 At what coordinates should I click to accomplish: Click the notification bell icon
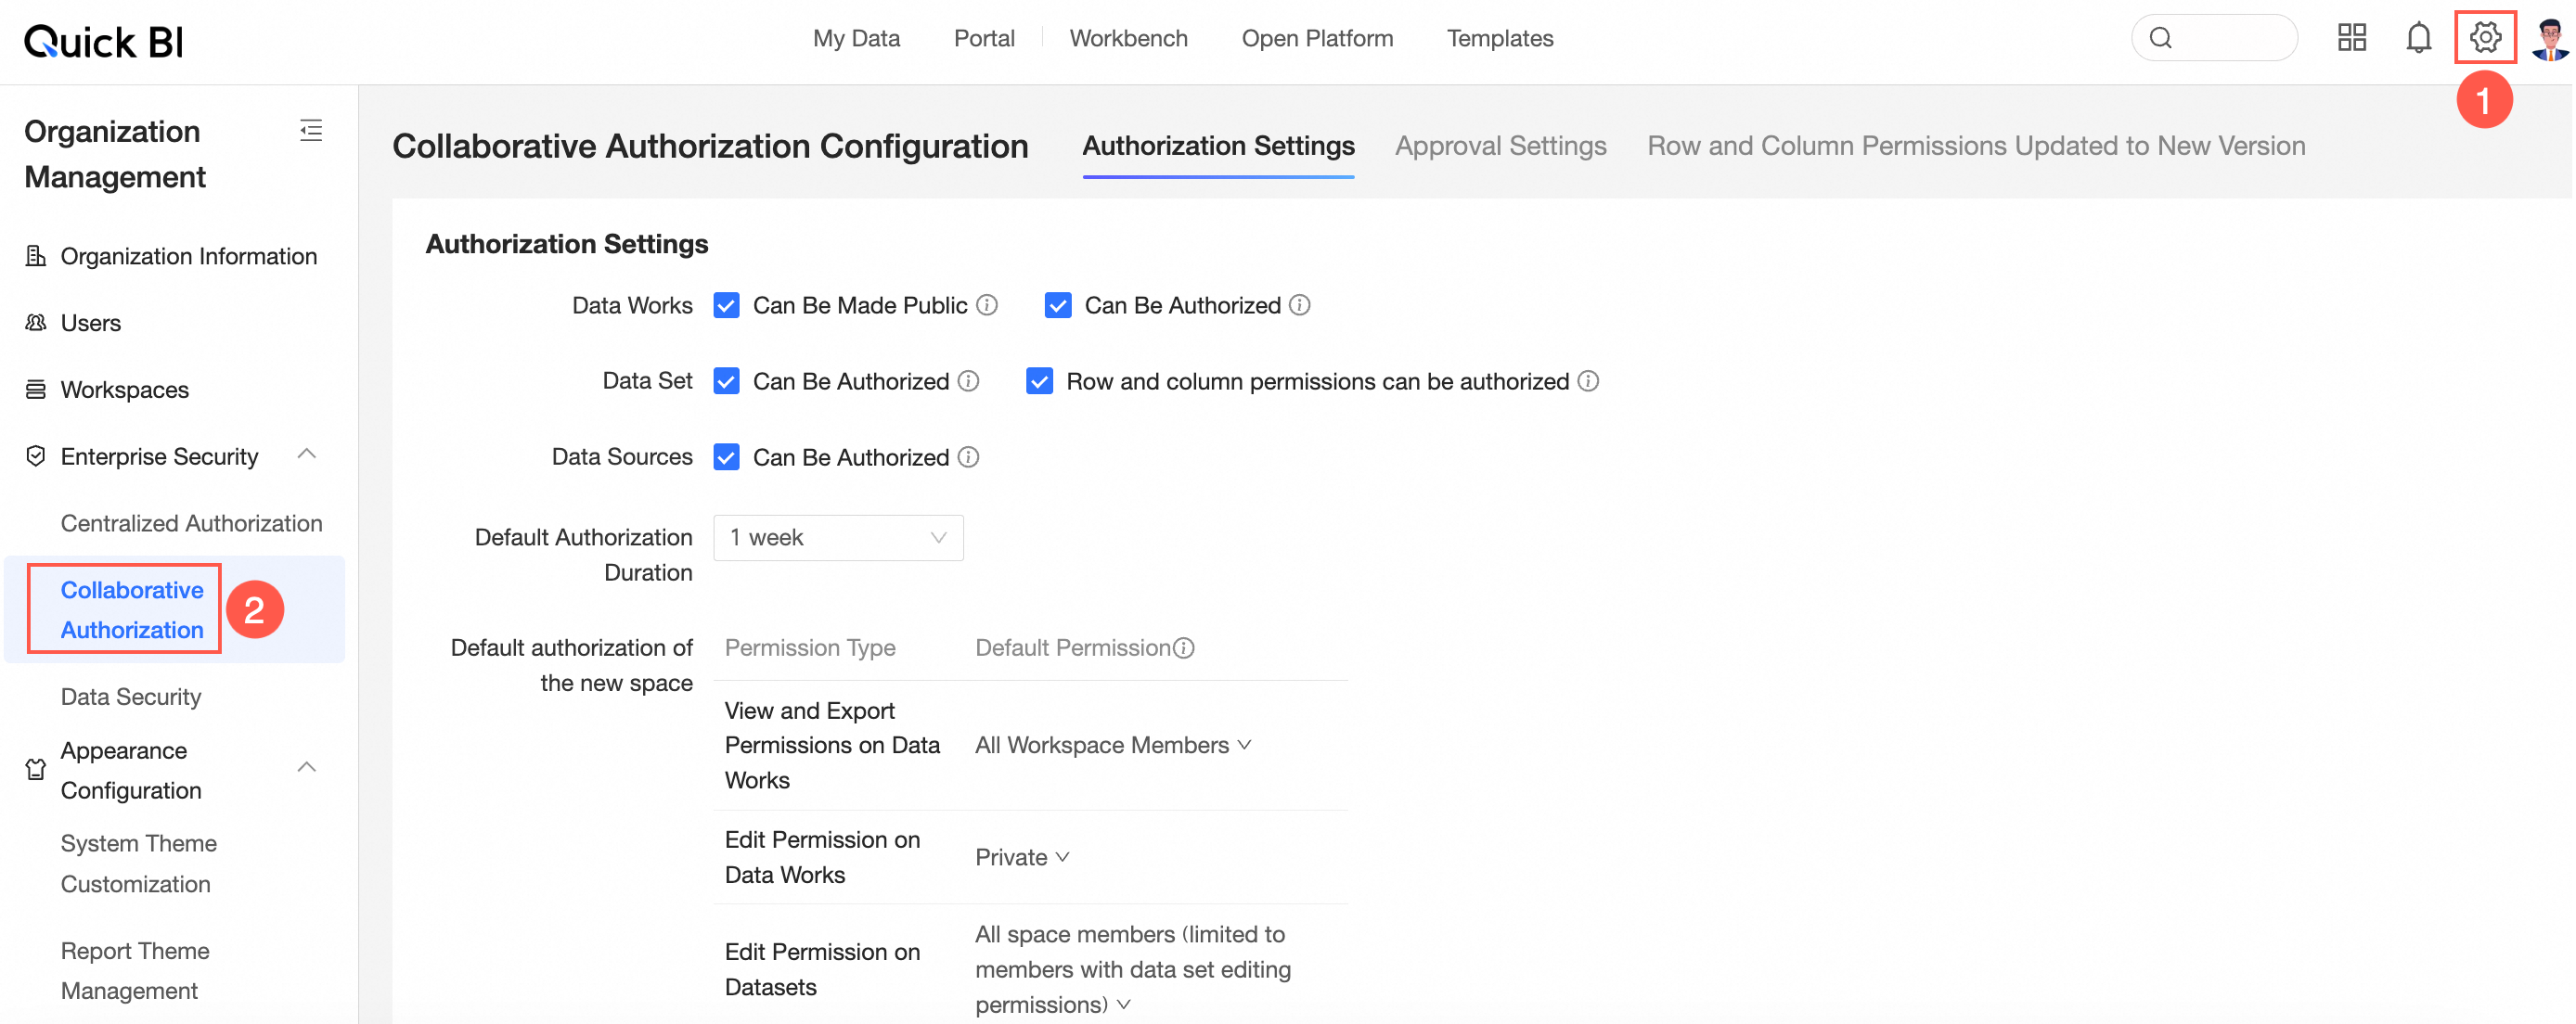[2418, 38]
